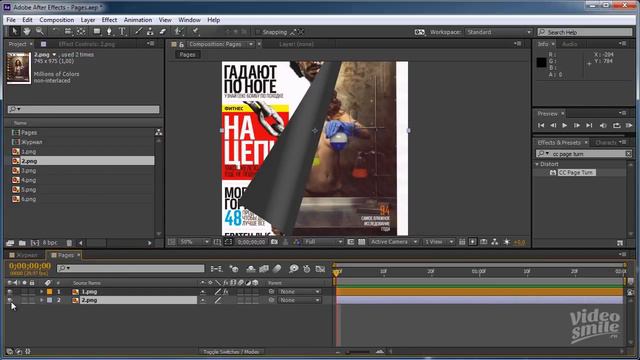Select the Rotation tool

(x=55, y=31)
